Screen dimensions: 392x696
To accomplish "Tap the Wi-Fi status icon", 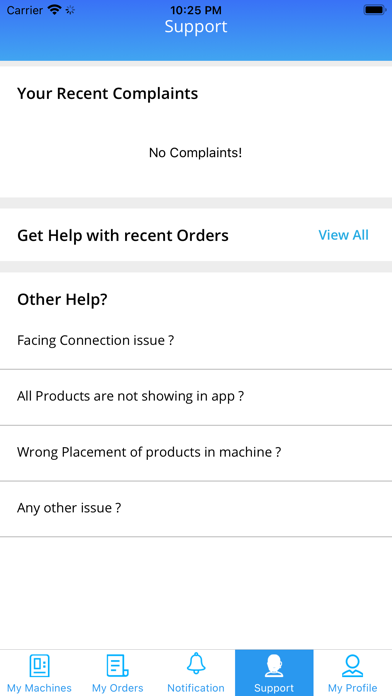I will coord(55,10).
